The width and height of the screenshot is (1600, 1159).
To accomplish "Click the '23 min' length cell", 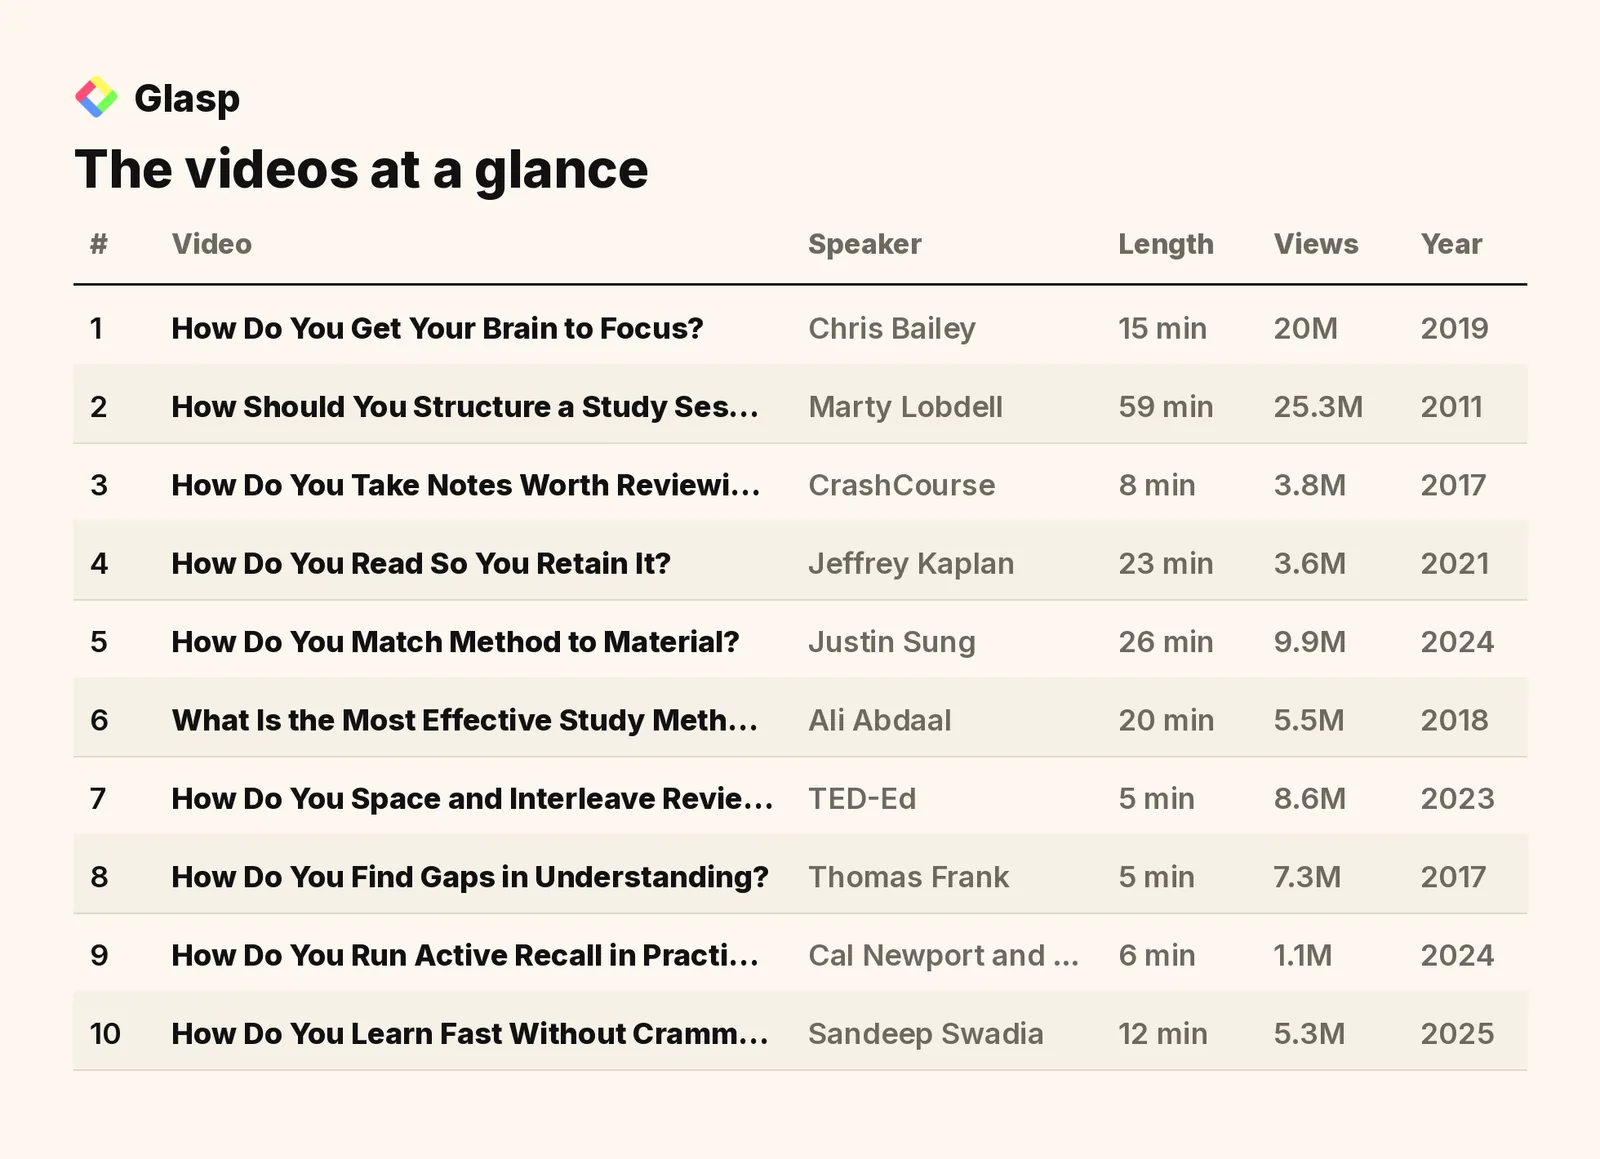I will point(1166,563).
